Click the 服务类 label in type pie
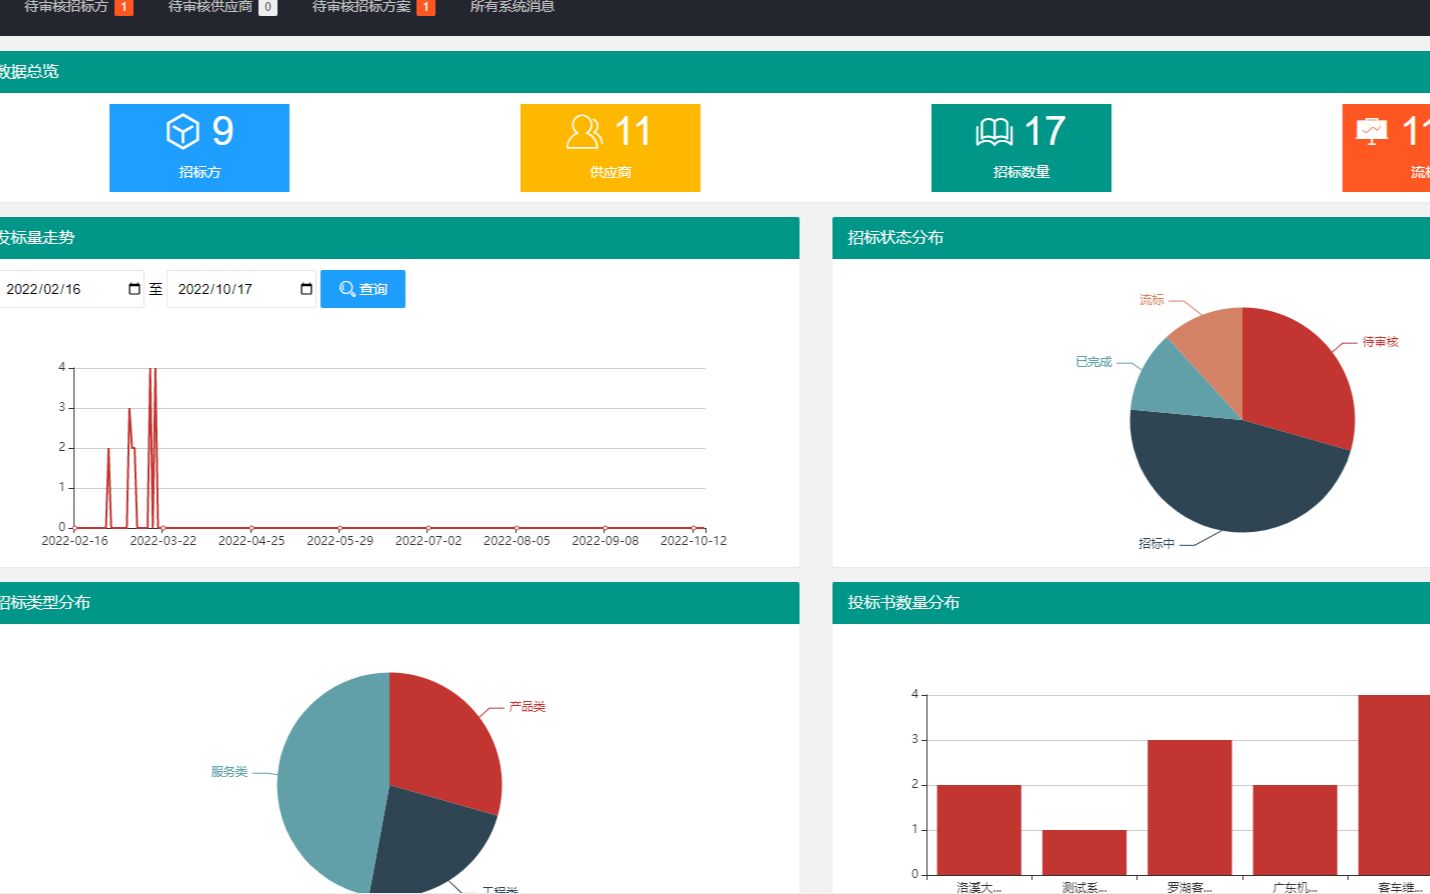Image resolution: width=1430 pixels, height=894 pixels. point(229,772)
